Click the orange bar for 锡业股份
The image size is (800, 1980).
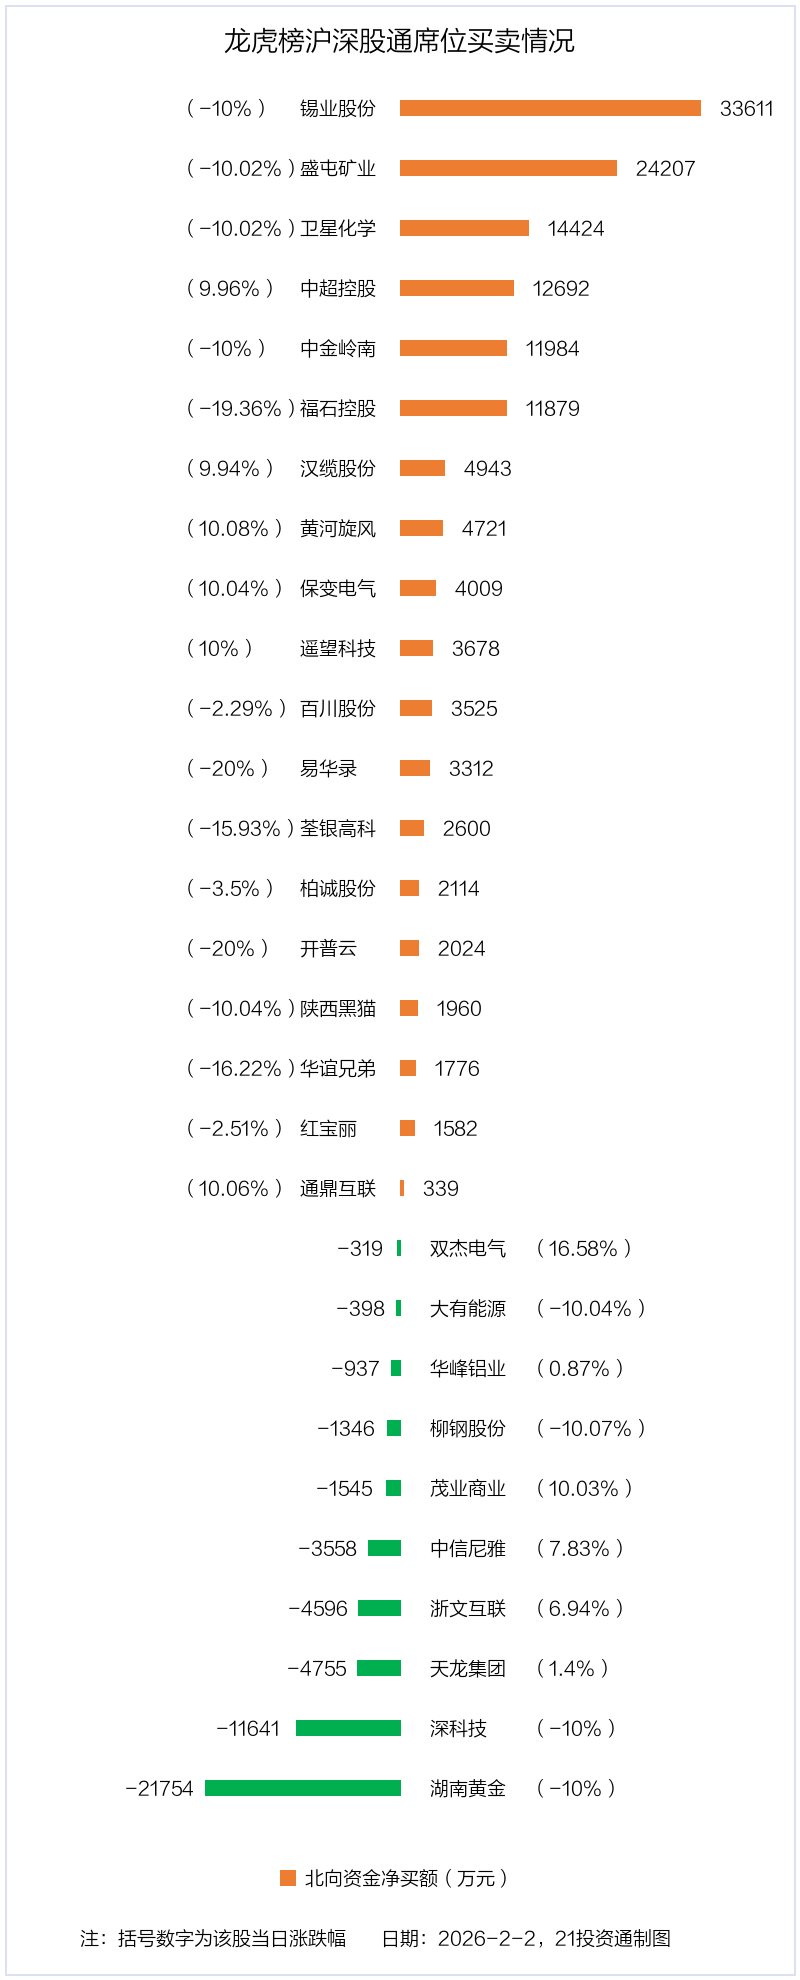[550, 108]
